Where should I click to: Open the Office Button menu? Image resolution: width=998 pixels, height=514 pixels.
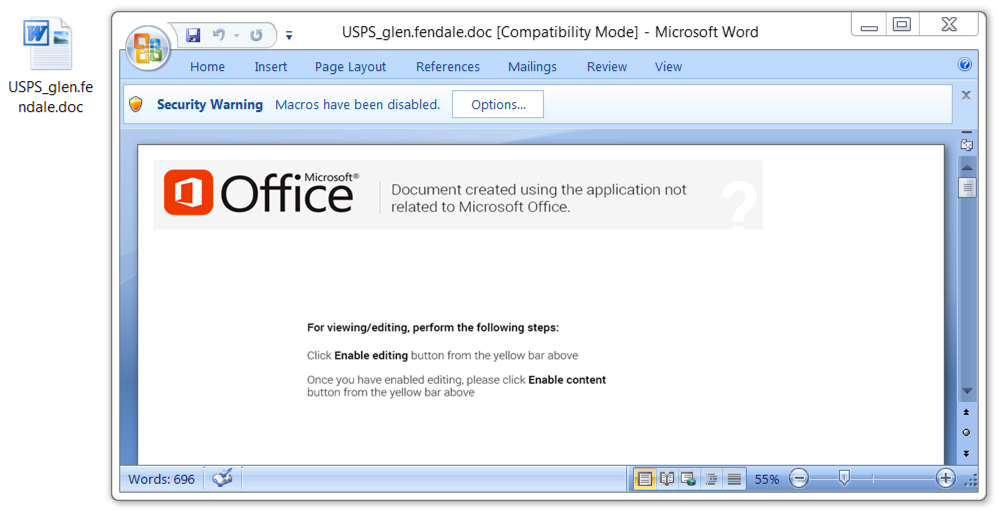point(148,47)
